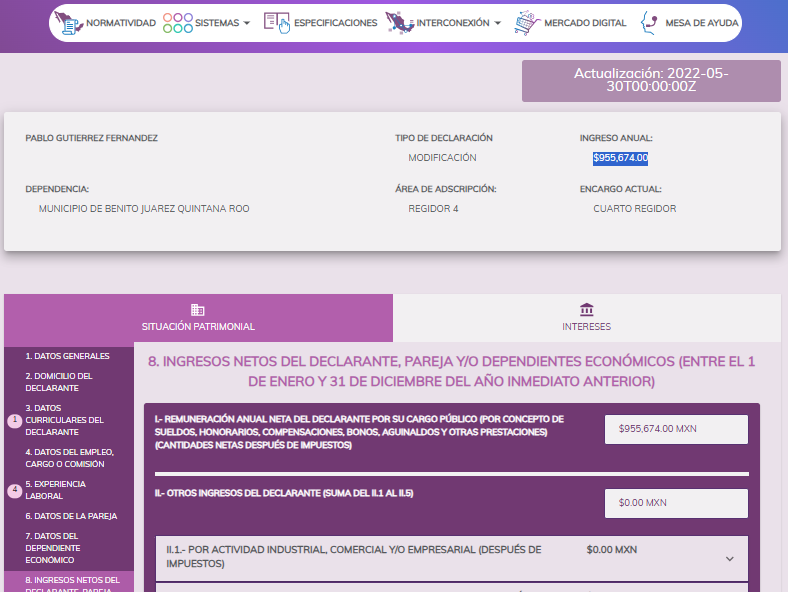This screenshot has width=788, height=592.
Task: Select the Situación Patrimonial tab
Action: pos(198,318)
